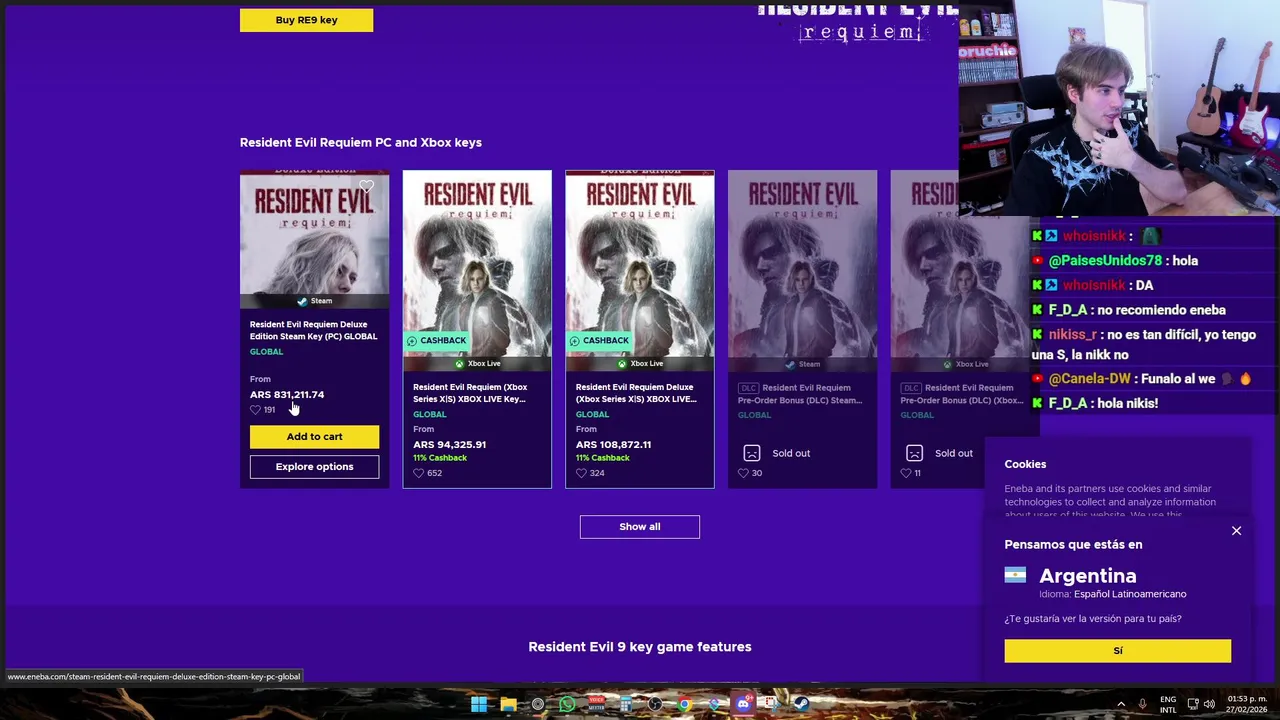Image resolution: width=1280 pixels, height=720 pixels.
Task: Click the chat username PaisesUnidos78
Action: [1105, 261]
